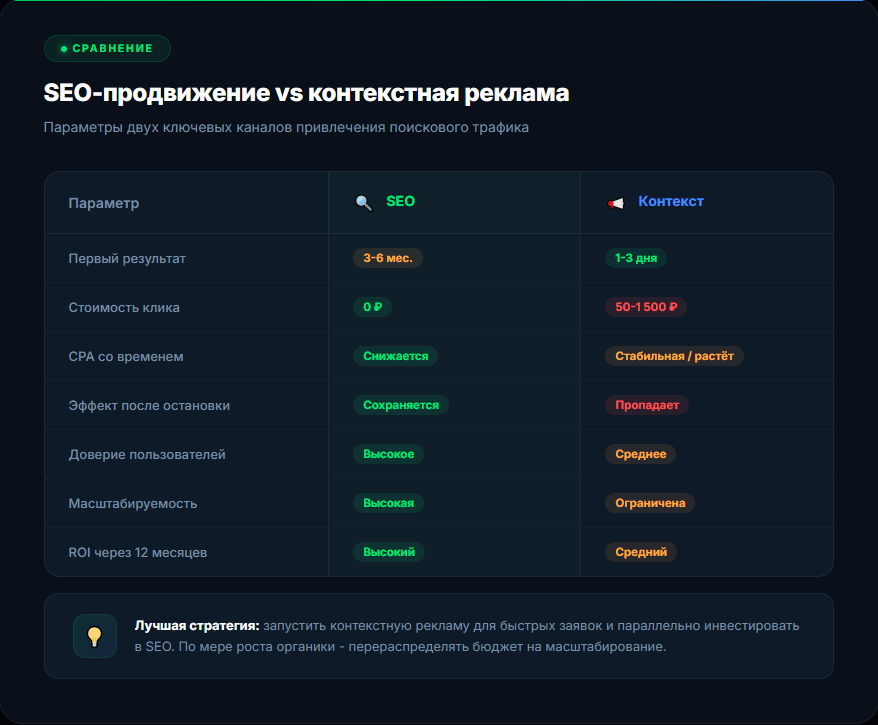Select the SEO column header

pyautogui.click(x=400, y=202)
